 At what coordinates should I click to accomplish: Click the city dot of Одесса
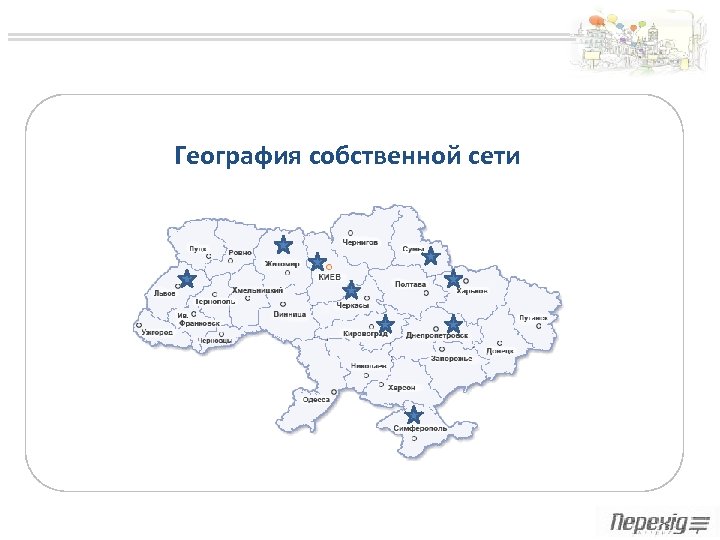pos(334,392)
